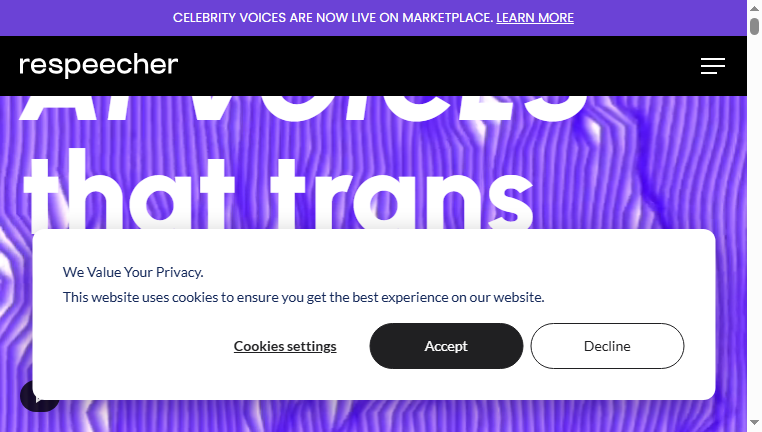Follow the LEARN MORE banner link

click(535, 18)
